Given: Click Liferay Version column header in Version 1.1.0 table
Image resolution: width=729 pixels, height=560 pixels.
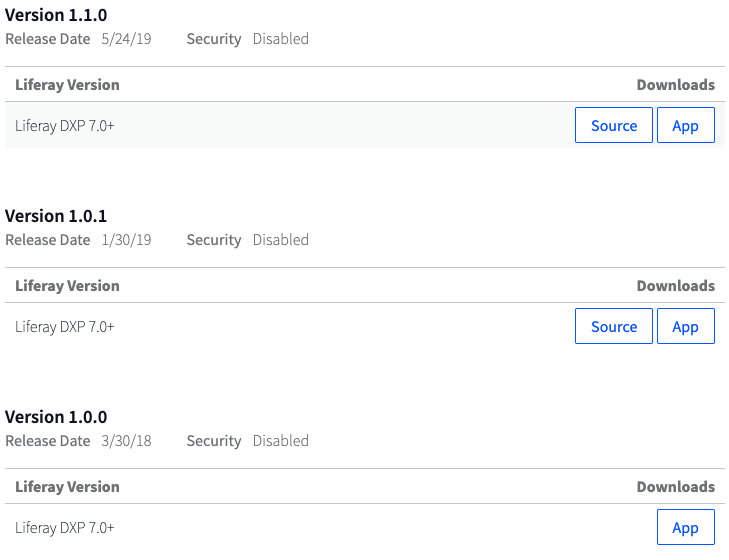Looking at the screenshot, I should (67, 85).
